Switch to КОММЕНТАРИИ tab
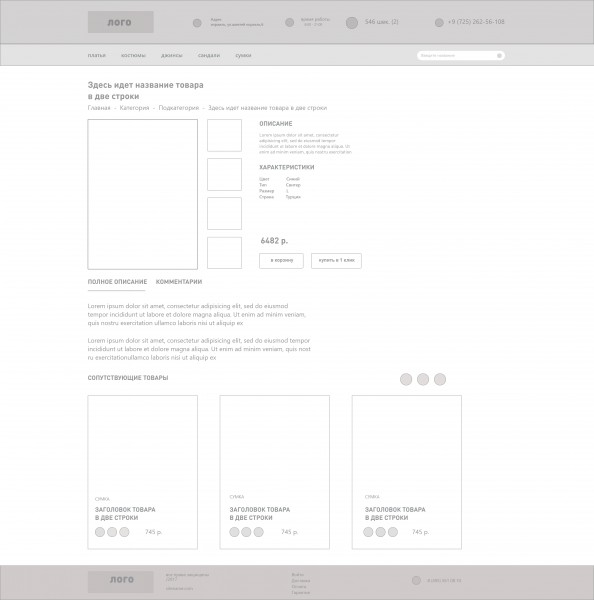 click(x=179, y=282)
